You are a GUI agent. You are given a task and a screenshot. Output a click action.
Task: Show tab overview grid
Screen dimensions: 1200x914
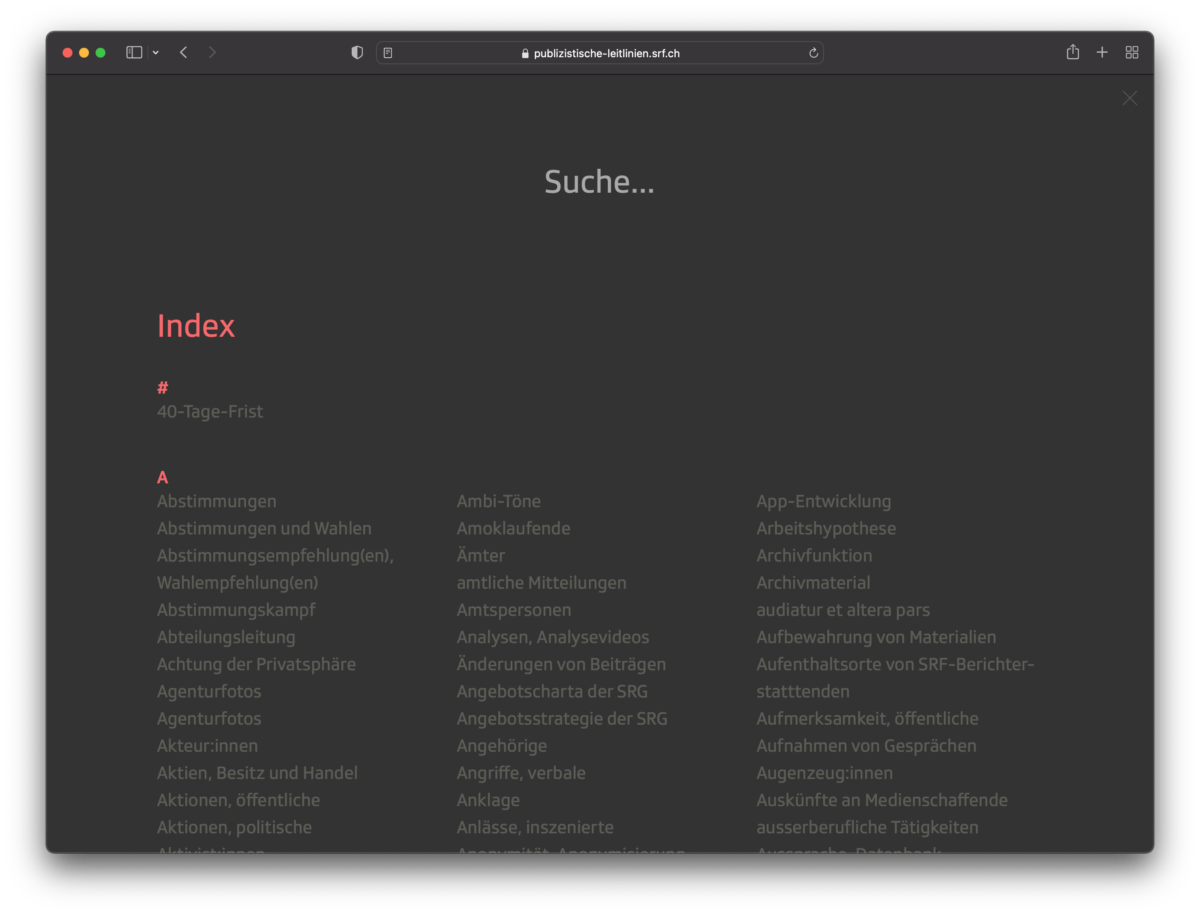[1132, 53]
